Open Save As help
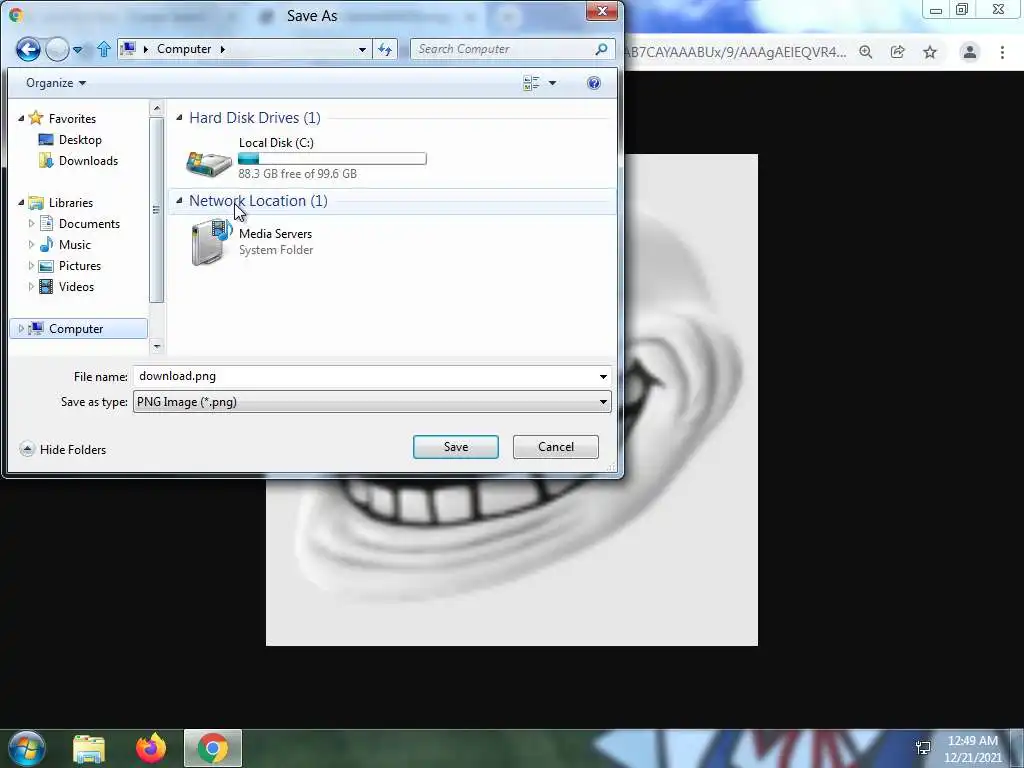This screenshot has height=768, width=1024. coord(594,83)
